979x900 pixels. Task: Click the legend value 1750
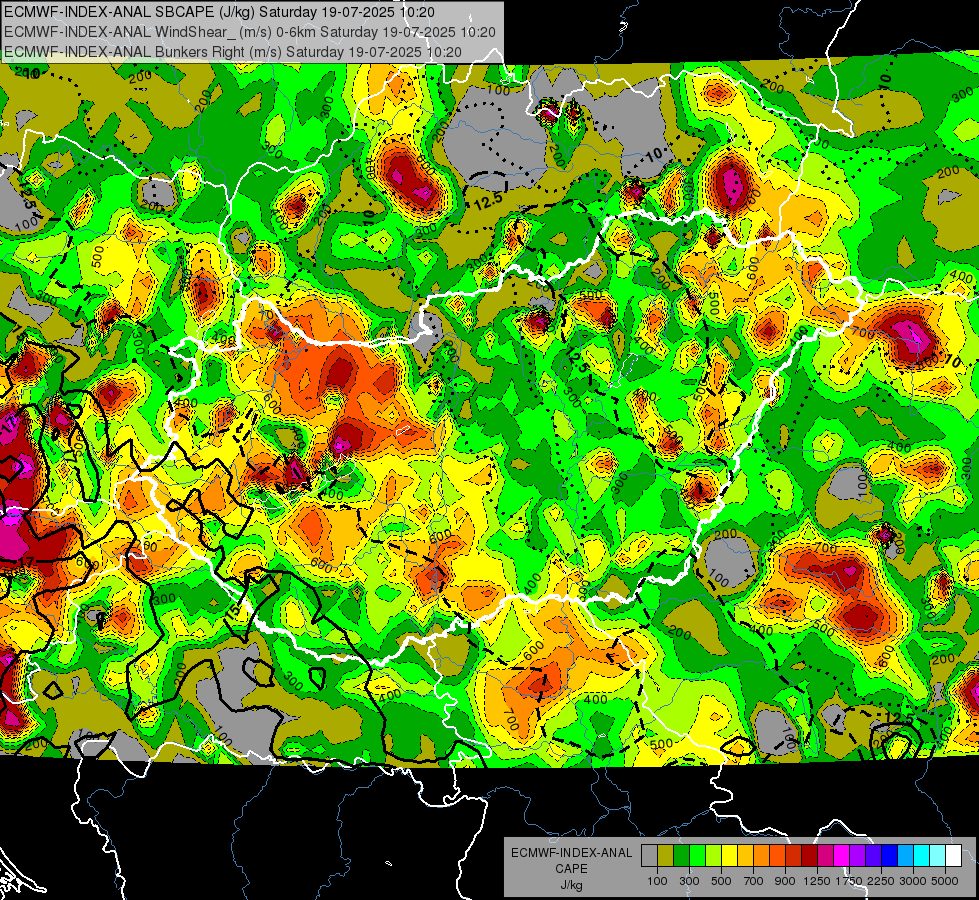849,881
